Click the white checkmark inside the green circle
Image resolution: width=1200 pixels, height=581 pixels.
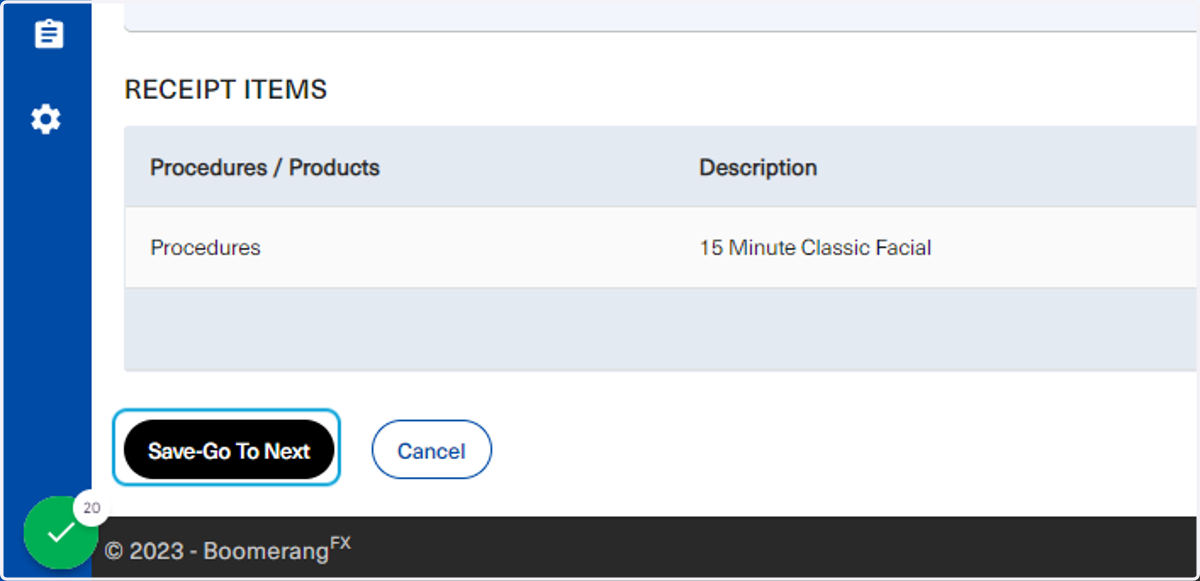click(x=60, y=532)
